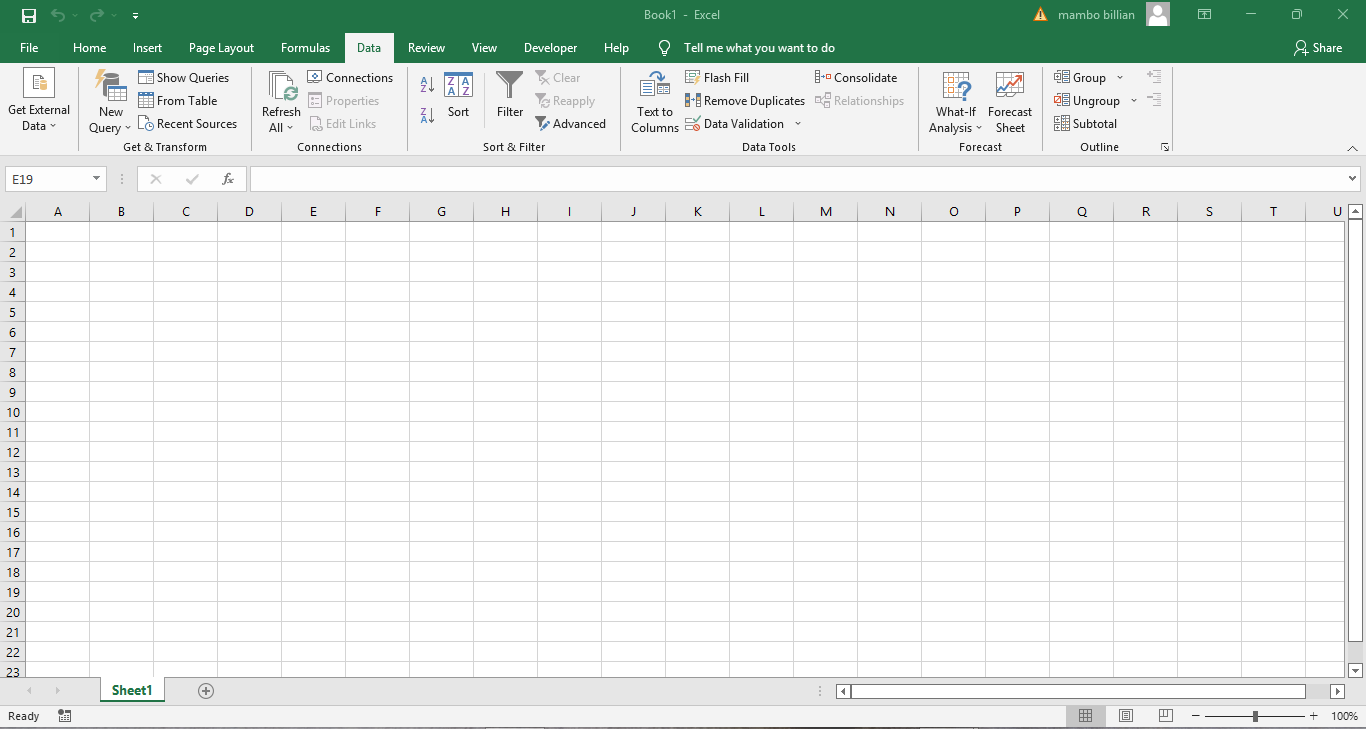The width and height of the screenshot is (1366, 729).
Task: Click the Save icon in title bar
Action: pyautogui.click(x=28, y=15)
